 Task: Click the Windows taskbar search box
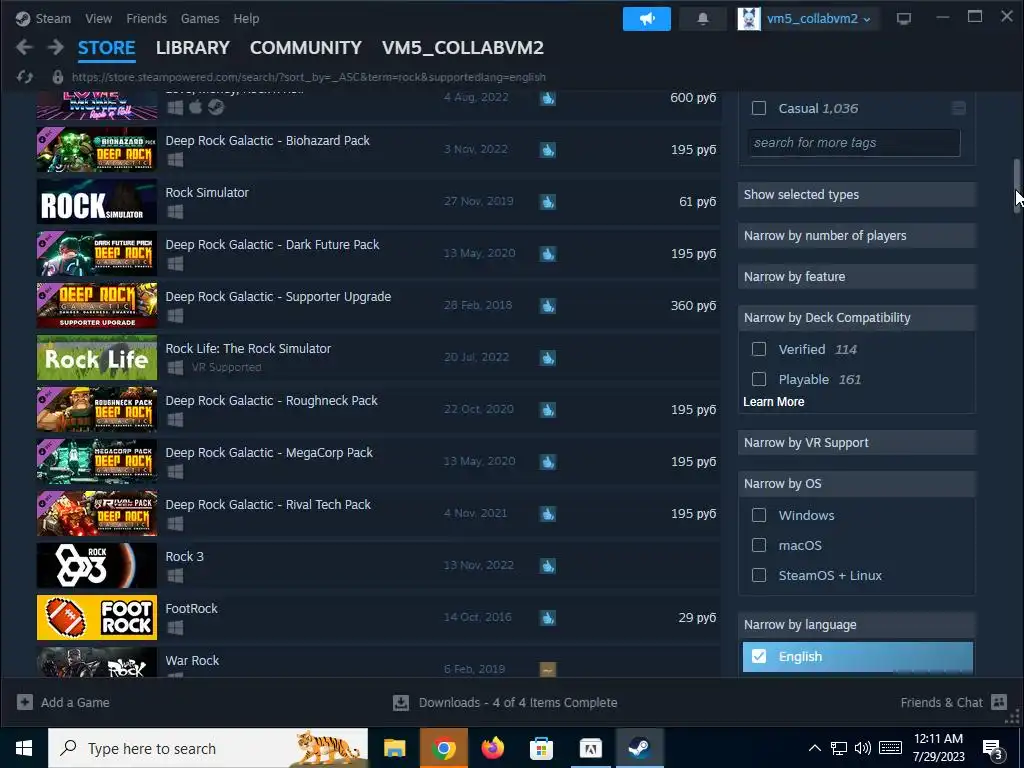(x=208, y=748)
